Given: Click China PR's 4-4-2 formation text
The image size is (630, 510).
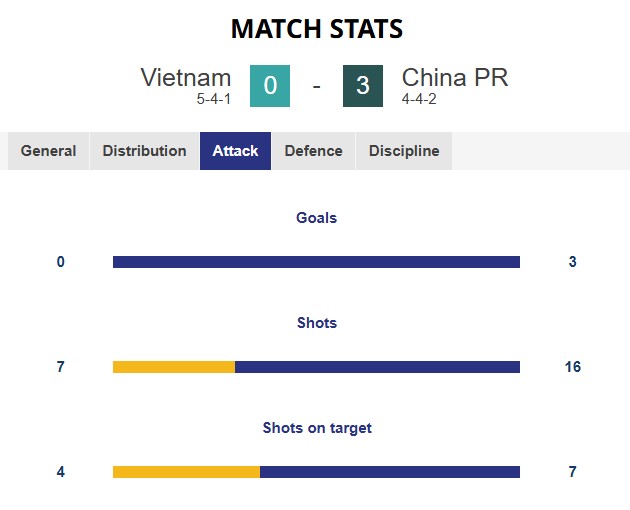Looking at the screenshot, I should (421, 99).
